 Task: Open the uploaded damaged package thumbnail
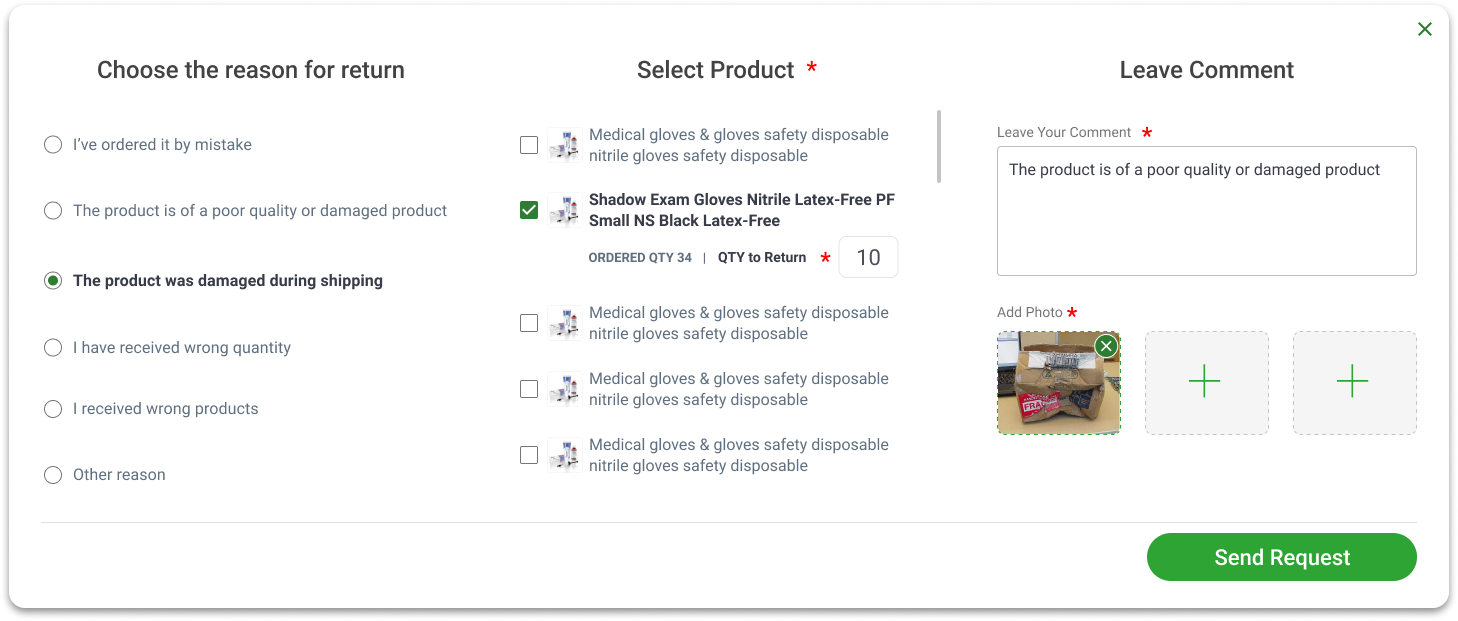[1058, 383]
